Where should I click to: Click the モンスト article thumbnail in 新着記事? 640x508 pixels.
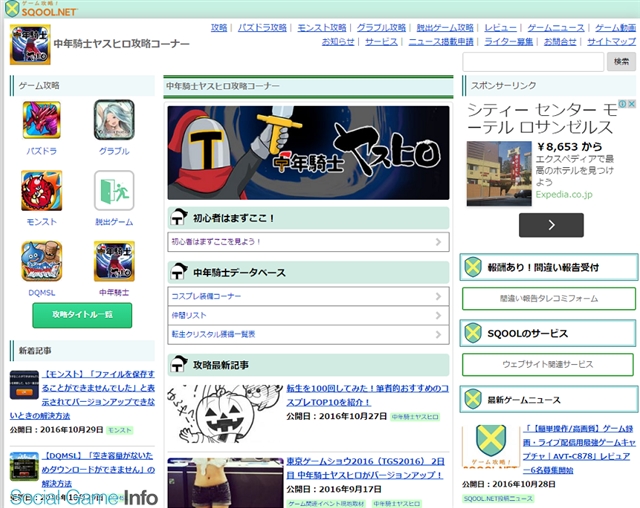24,385
